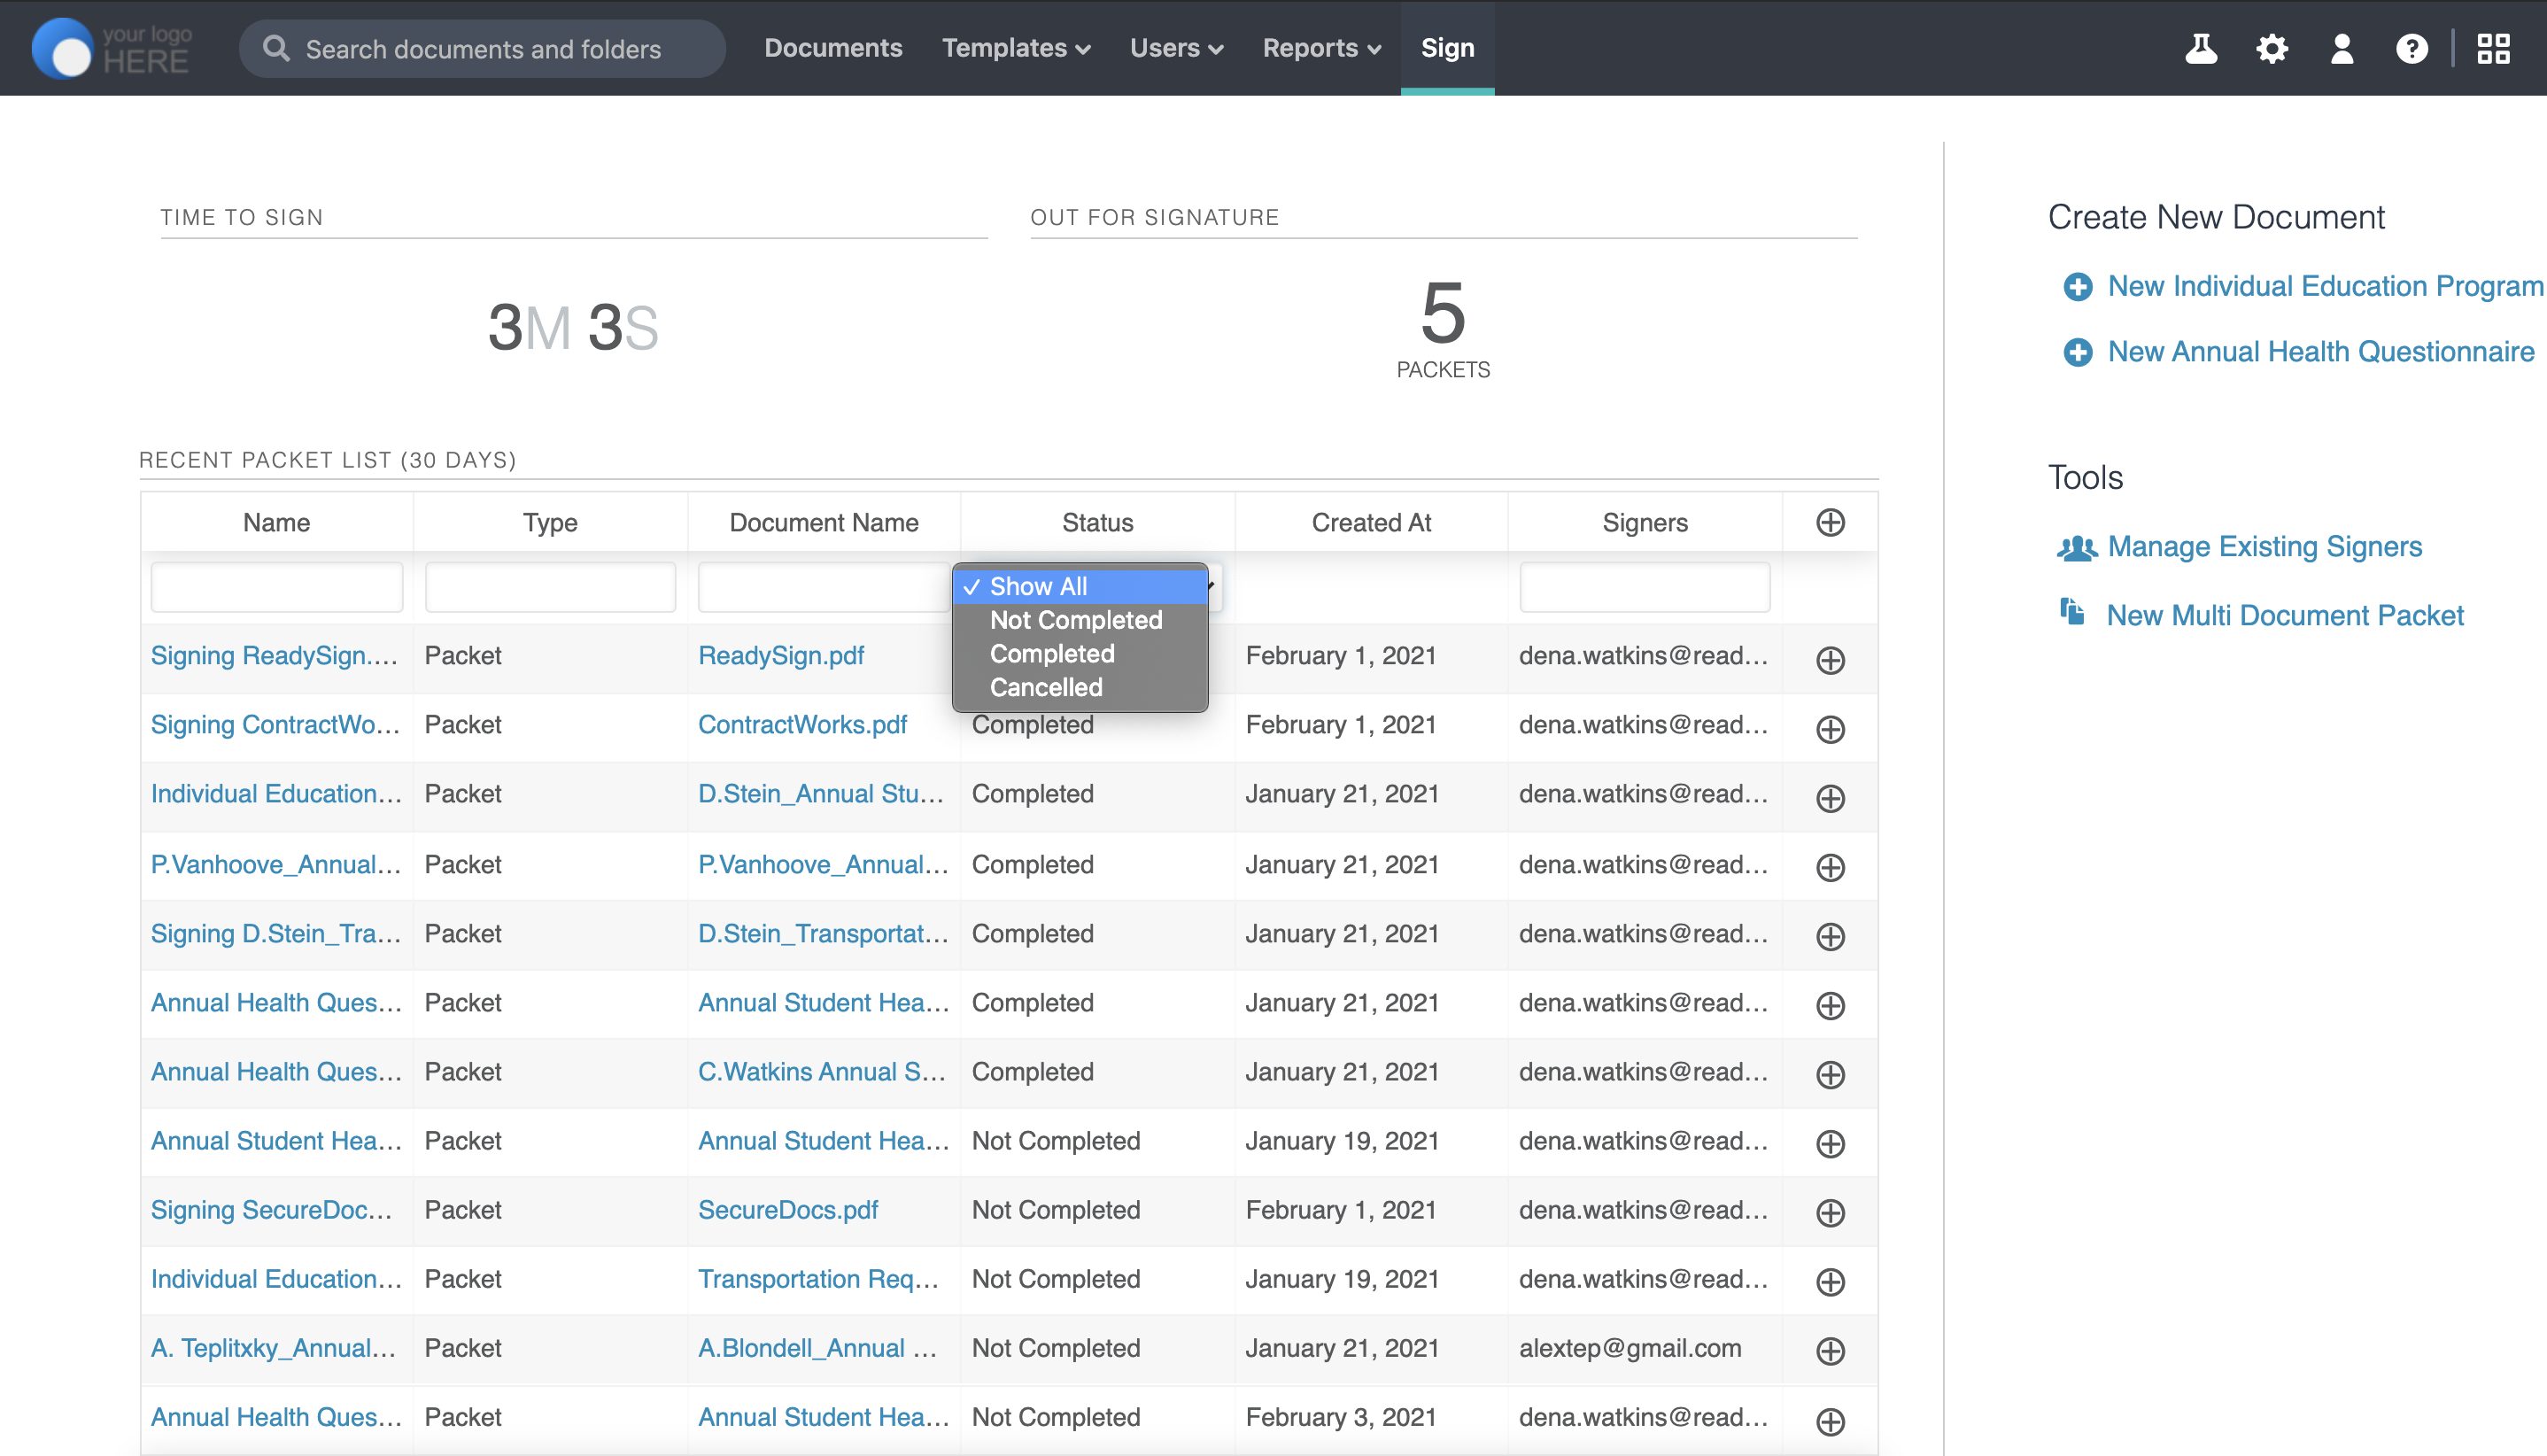The width and height of the screenshot is (2547, 1456).
Task: Choose Completed option in status filter
Action: click(1080, 654)
